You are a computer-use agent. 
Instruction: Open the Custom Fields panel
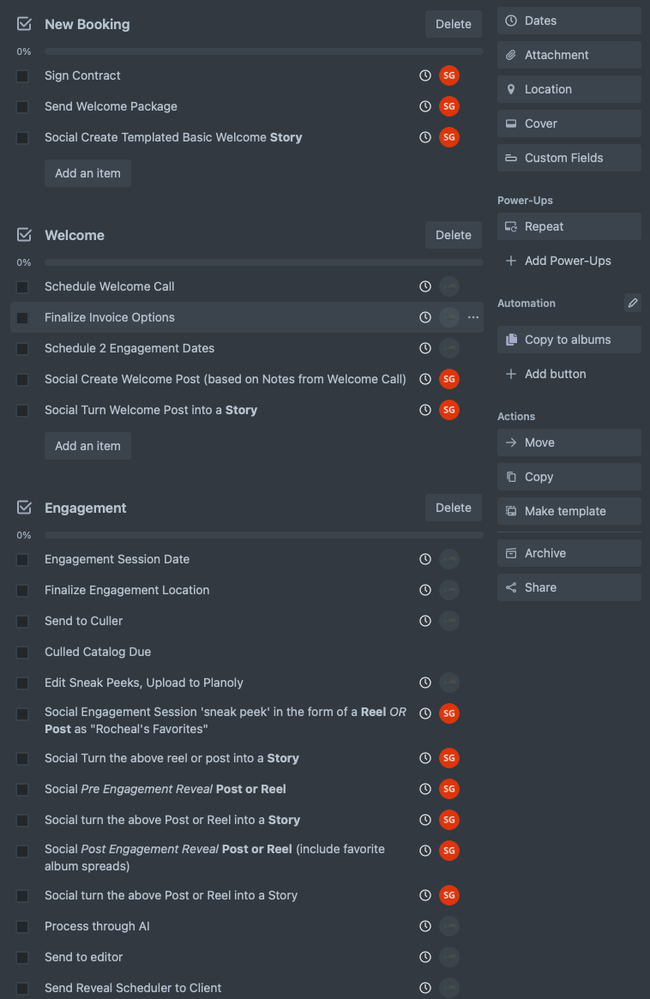[569, 158]
